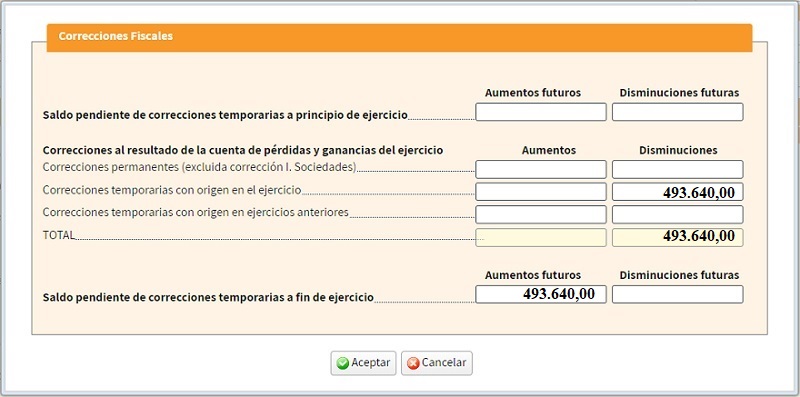Focus Aumentos futuros field for fin de ejercicio
This screenshot has width=800, height=397.
(x=541, y=294)
